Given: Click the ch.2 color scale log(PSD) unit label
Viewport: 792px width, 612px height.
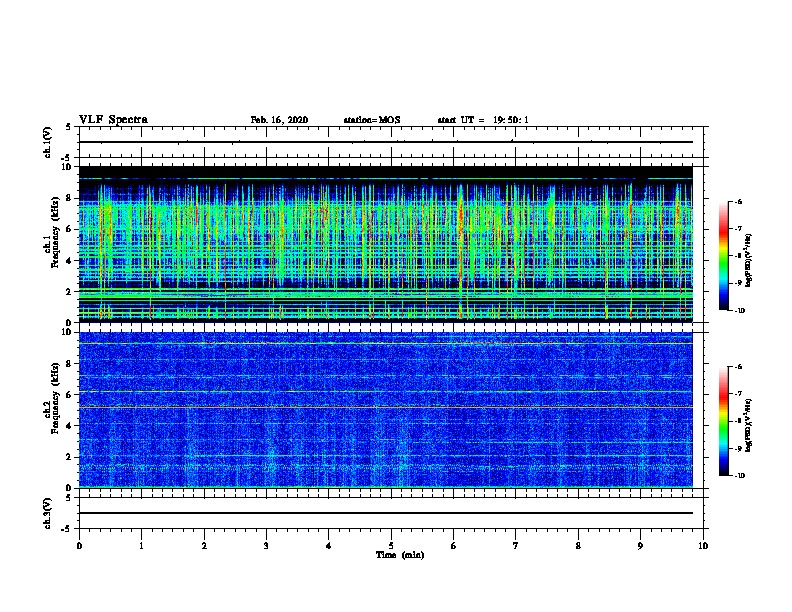Looking at the screenshot, I should pos(749,425).
